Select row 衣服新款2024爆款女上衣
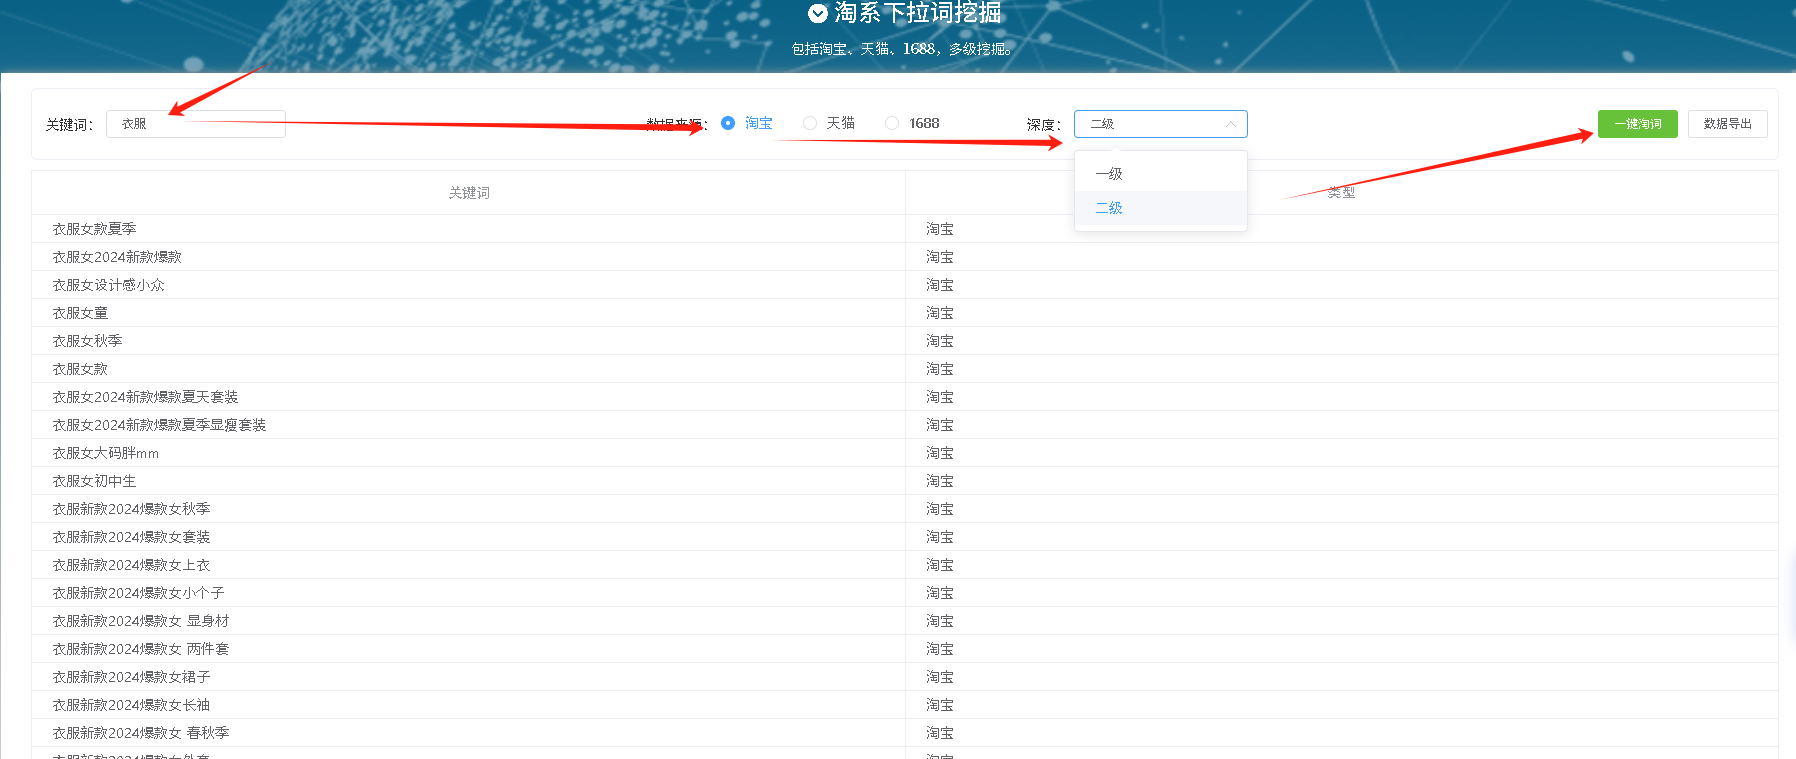 click(904, 565)
